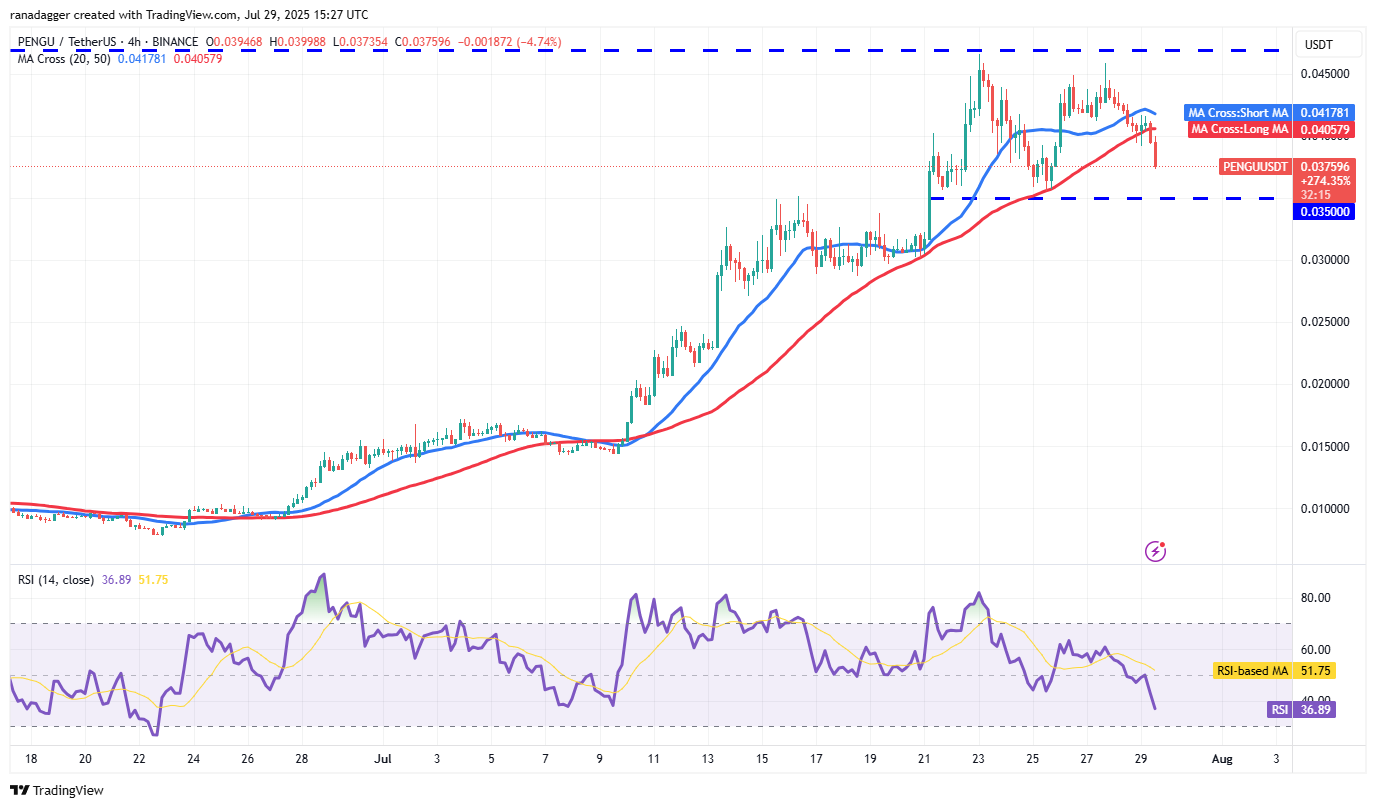Click the purple lightning bolt event icon
Viewport: 1376px width, 808px height.
point(1155,550)
